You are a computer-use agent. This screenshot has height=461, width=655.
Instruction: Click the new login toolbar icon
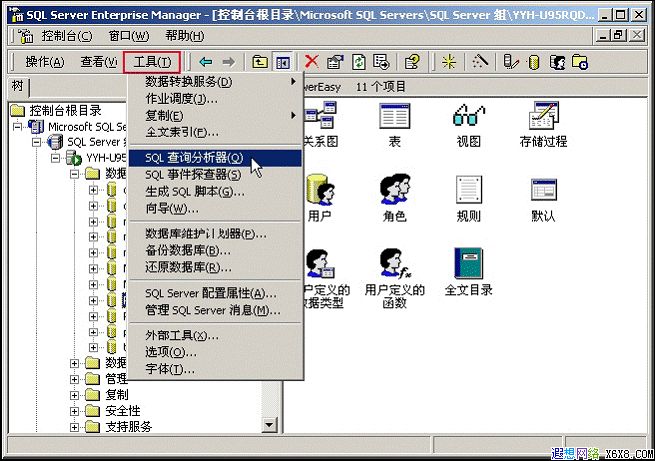[557, 62]
